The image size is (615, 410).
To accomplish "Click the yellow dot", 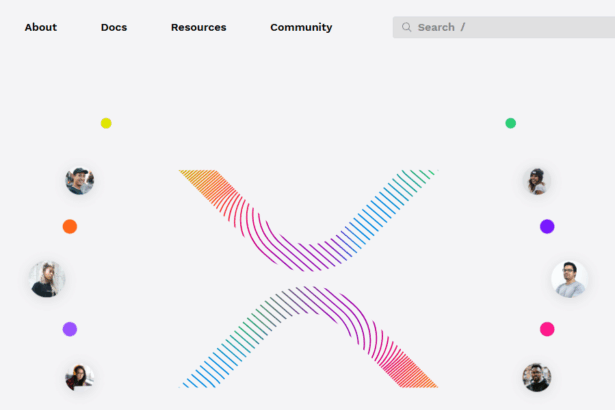I will click(x=106, y=123).
